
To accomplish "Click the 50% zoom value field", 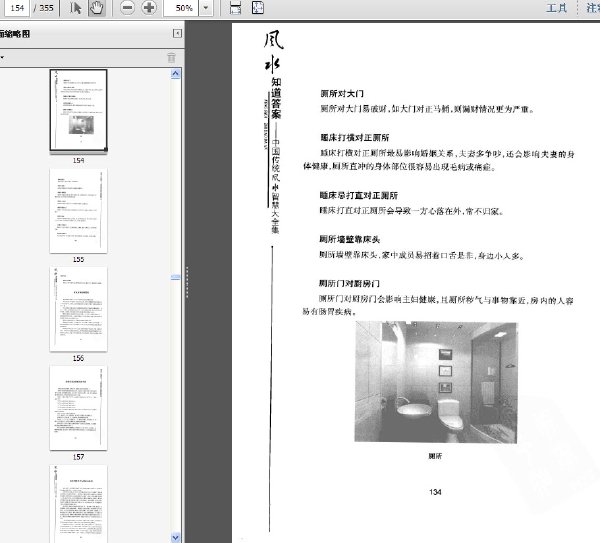I will click(x=181, y=8).
